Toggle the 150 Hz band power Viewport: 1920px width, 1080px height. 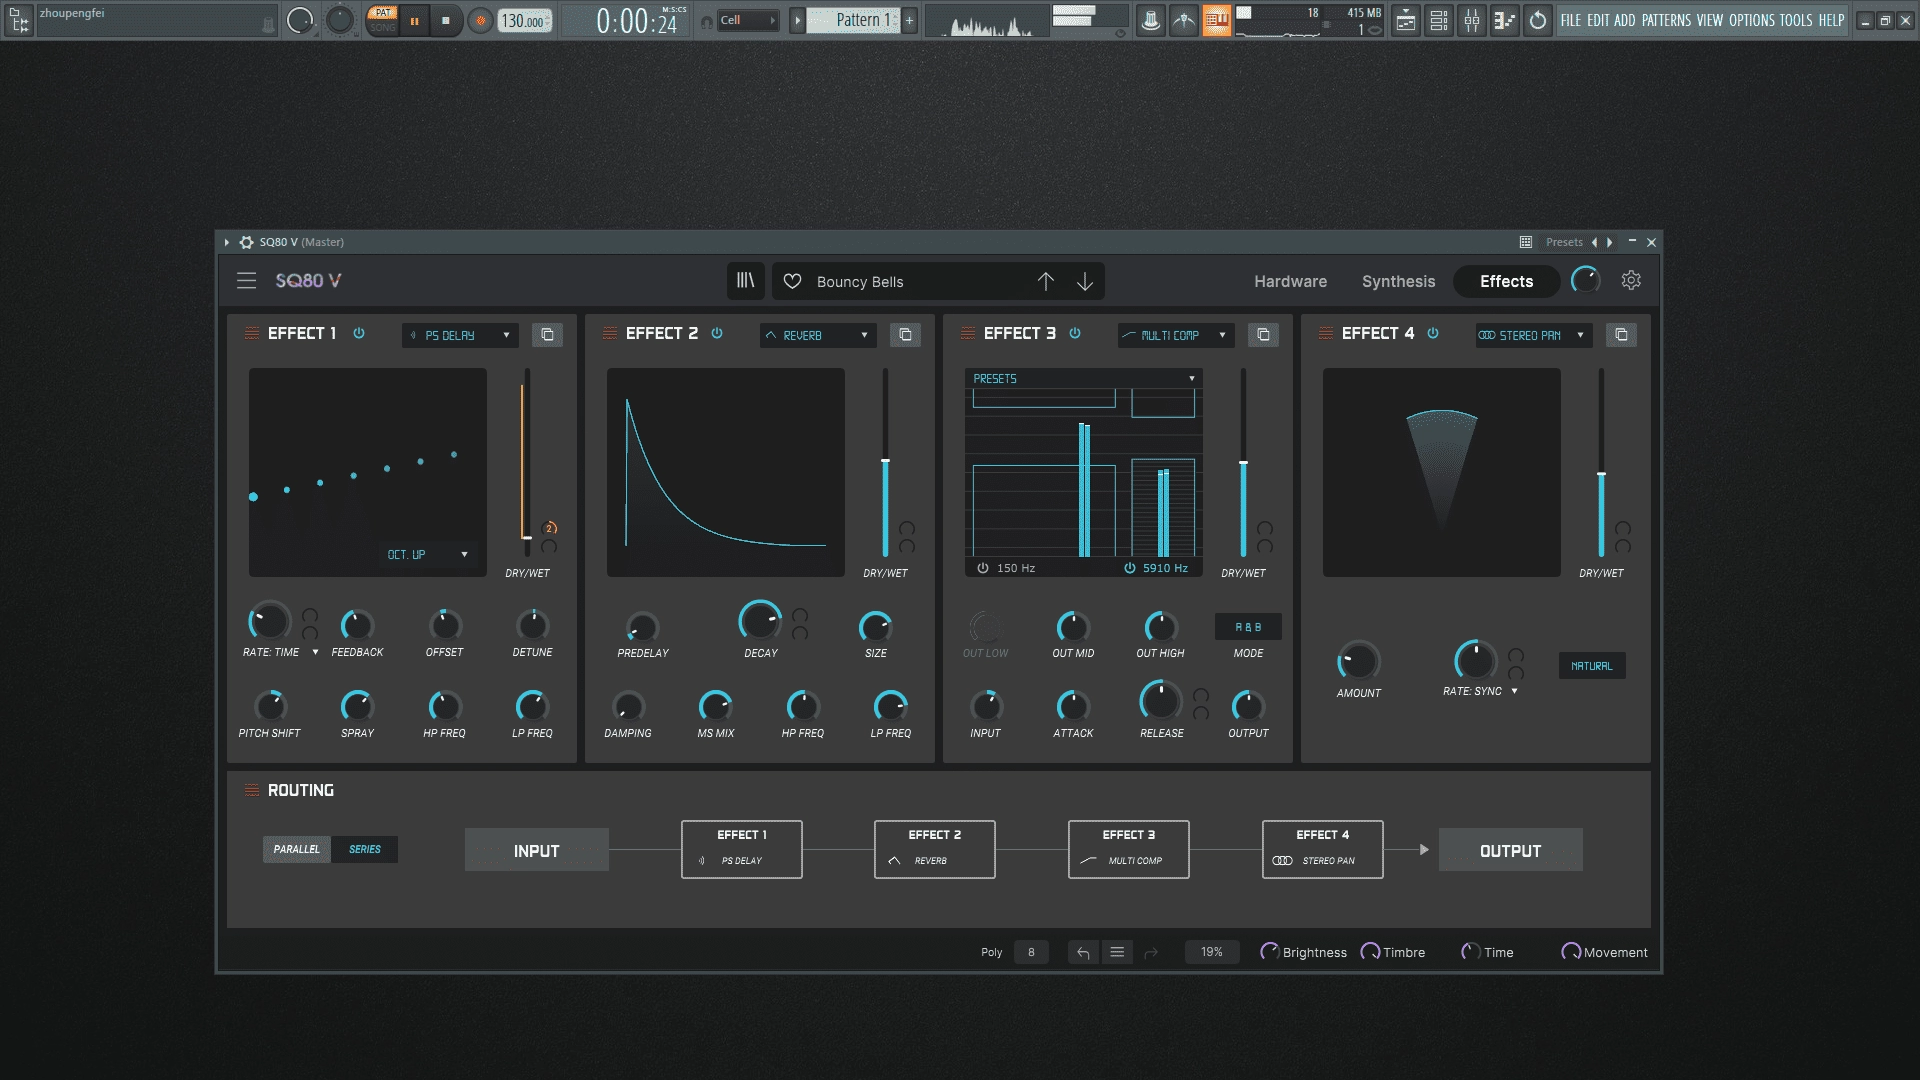point(983,568)
